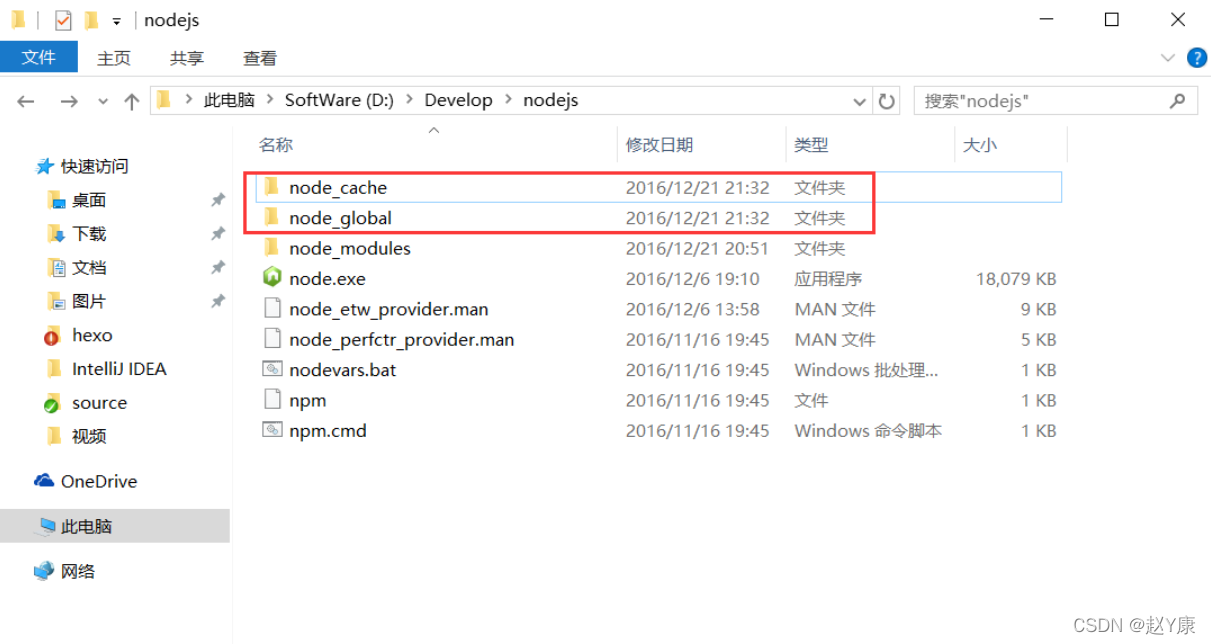The width and height of the screenshot is (1211, 644).
Task: Switch to the 查看 (View) tab
Action: pyautogui.click(x=260, y=58)
